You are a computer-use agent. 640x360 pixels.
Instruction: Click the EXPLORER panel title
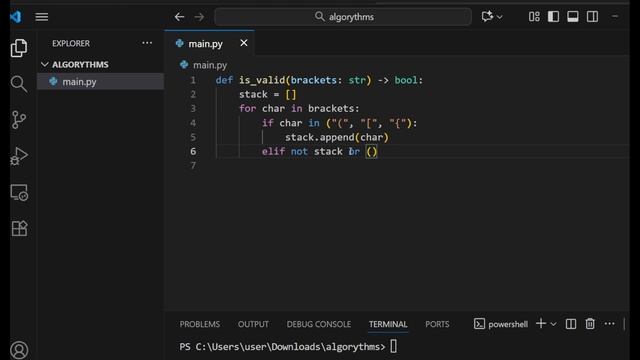click(x=71, y=43)
